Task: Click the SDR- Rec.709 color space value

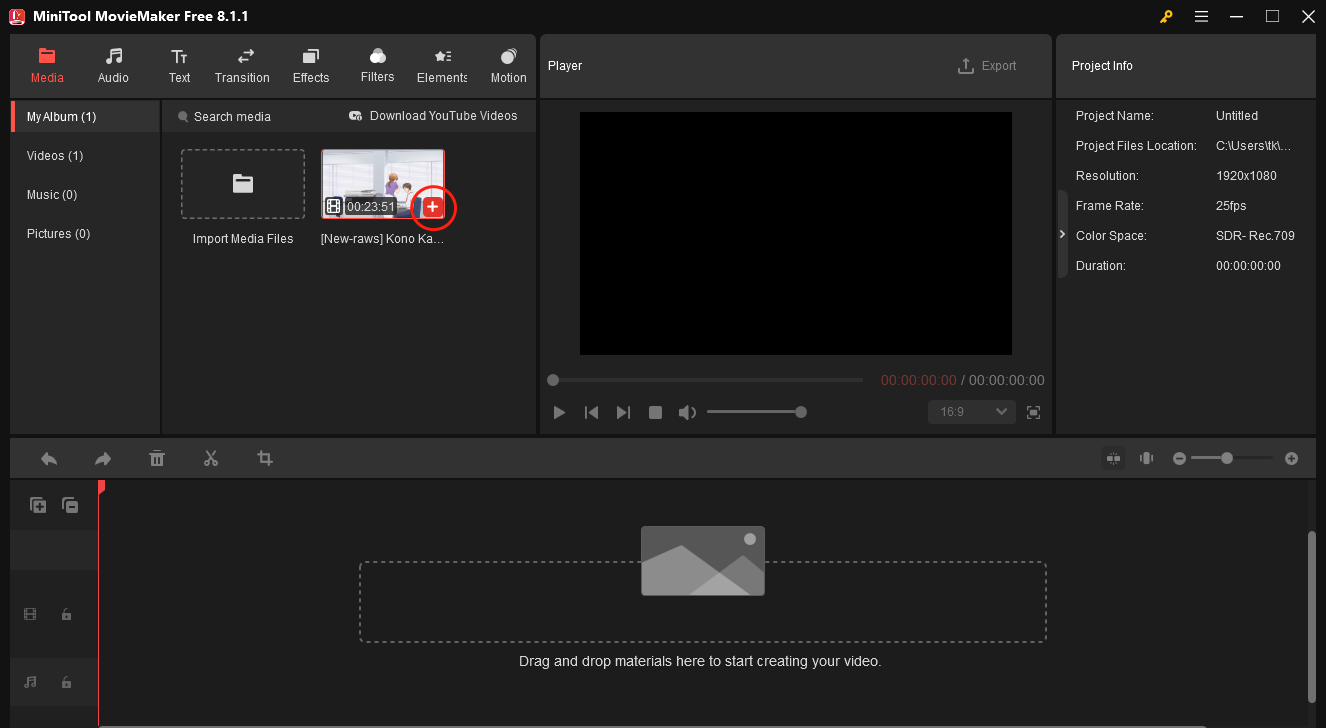Action: point(1255,236)
